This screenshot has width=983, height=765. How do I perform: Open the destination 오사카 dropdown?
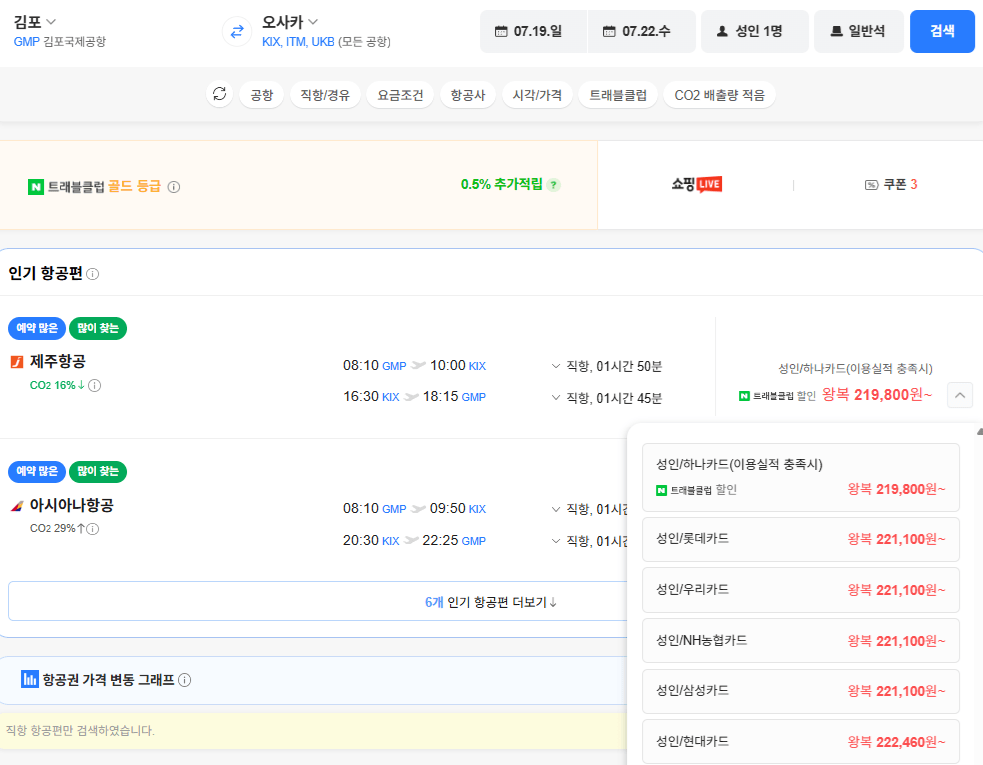click(x=290, y=23)
